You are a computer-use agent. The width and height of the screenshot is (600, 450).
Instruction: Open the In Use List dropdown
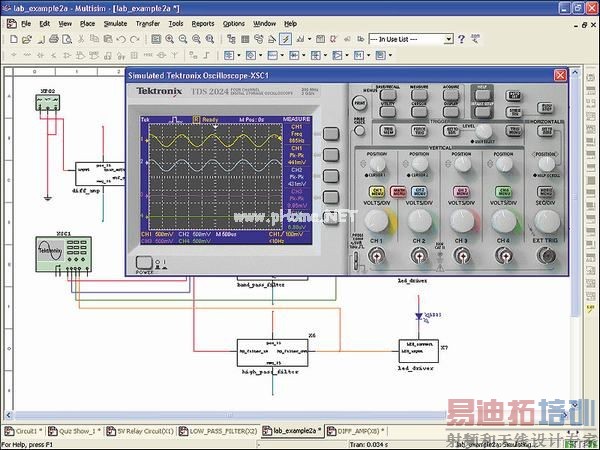pyautogui.click(x=447, y=39)
